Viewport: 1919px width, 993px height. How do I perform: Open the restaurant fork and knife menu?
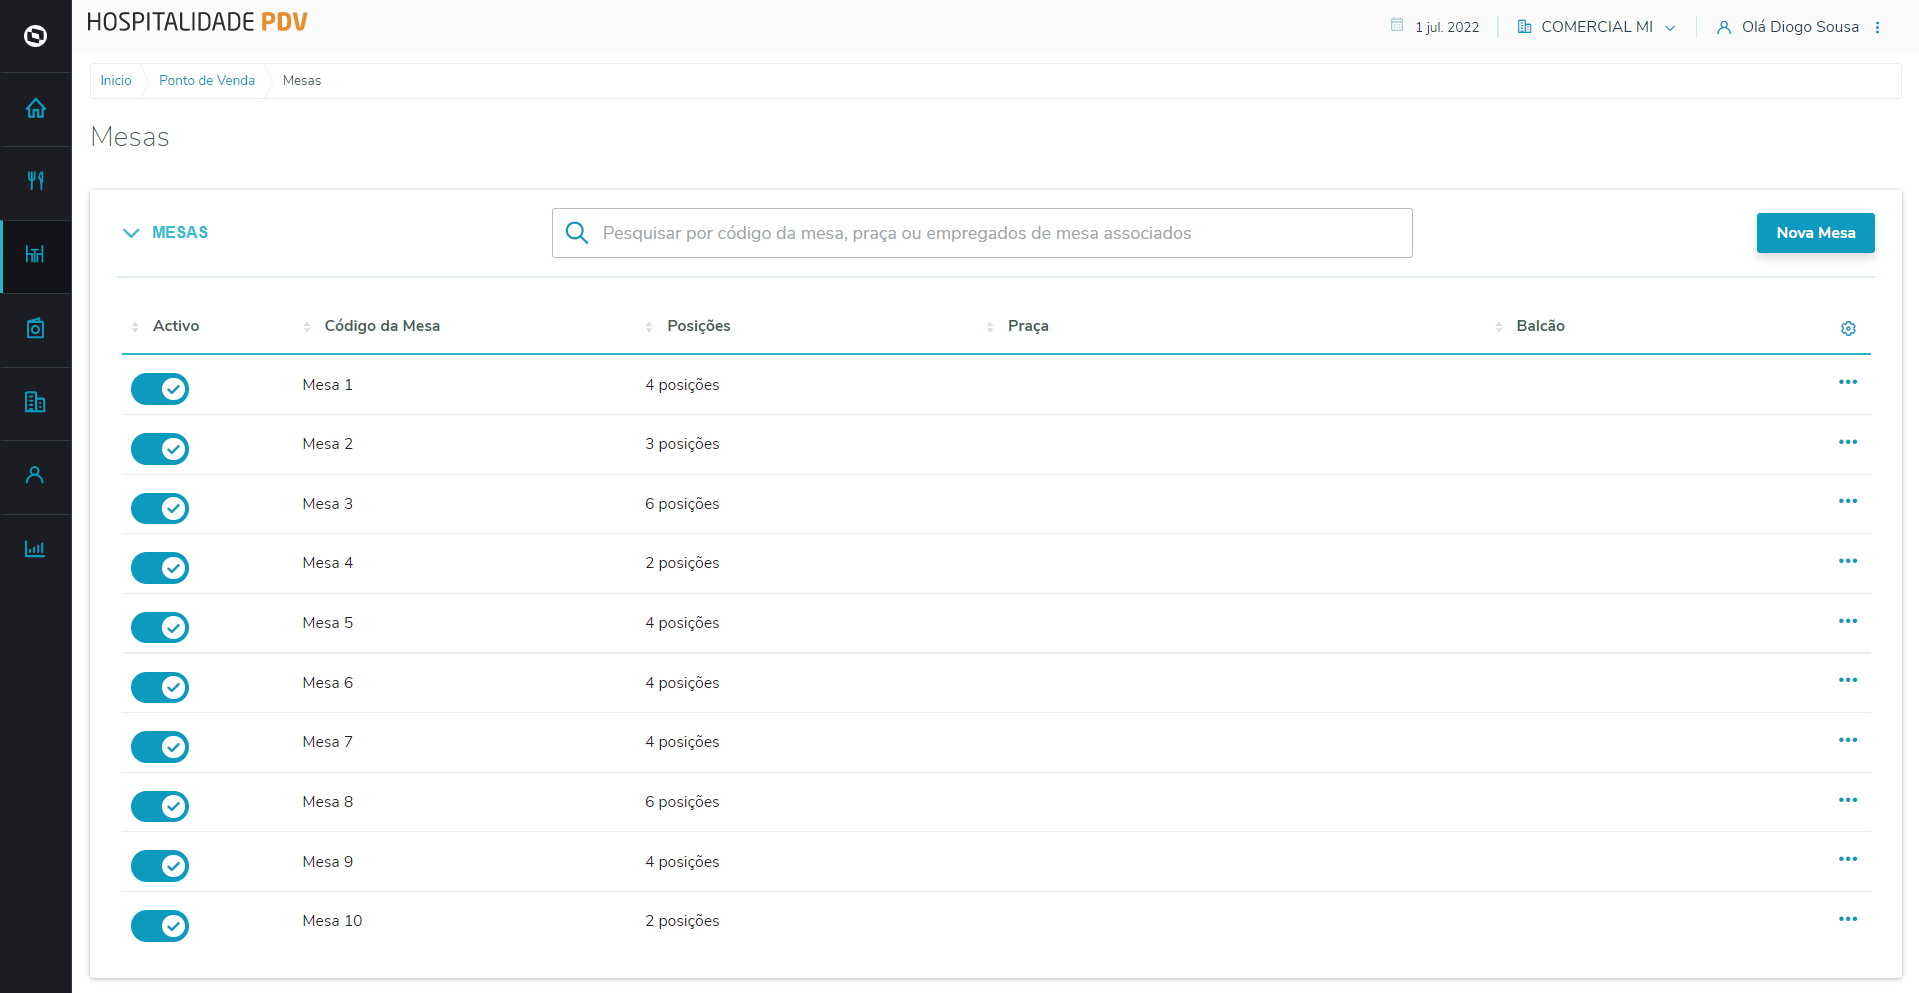tap(35, 181)
